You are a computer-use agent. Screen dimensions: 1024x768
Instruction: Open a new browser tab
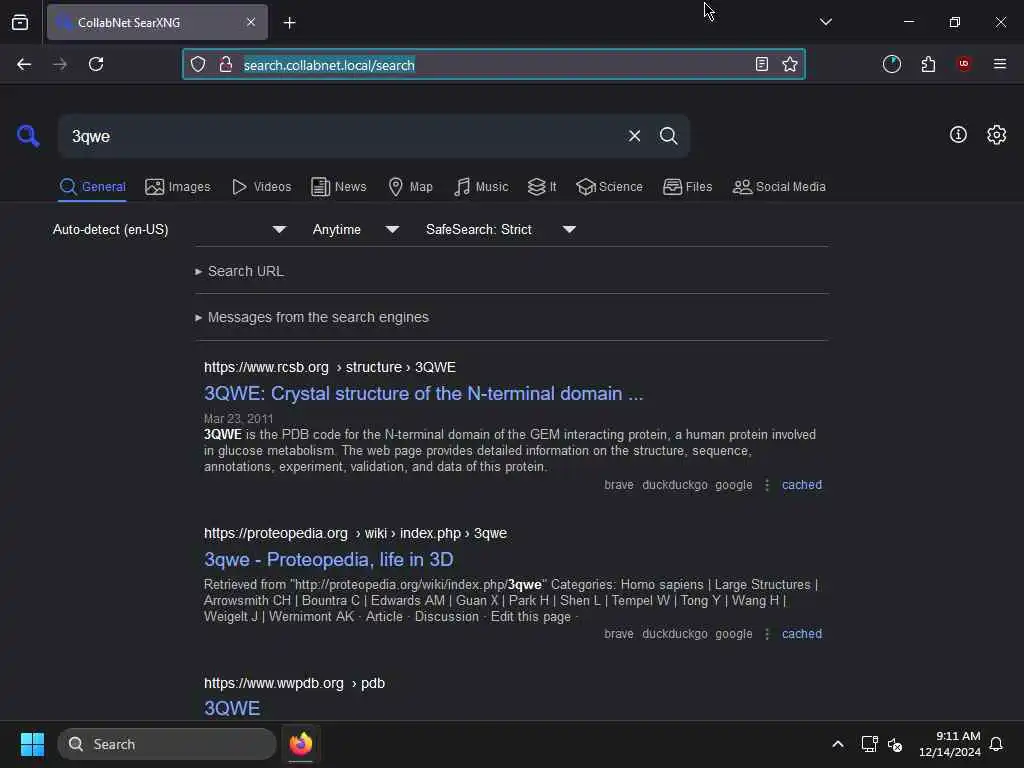click(x=289, y=23)
